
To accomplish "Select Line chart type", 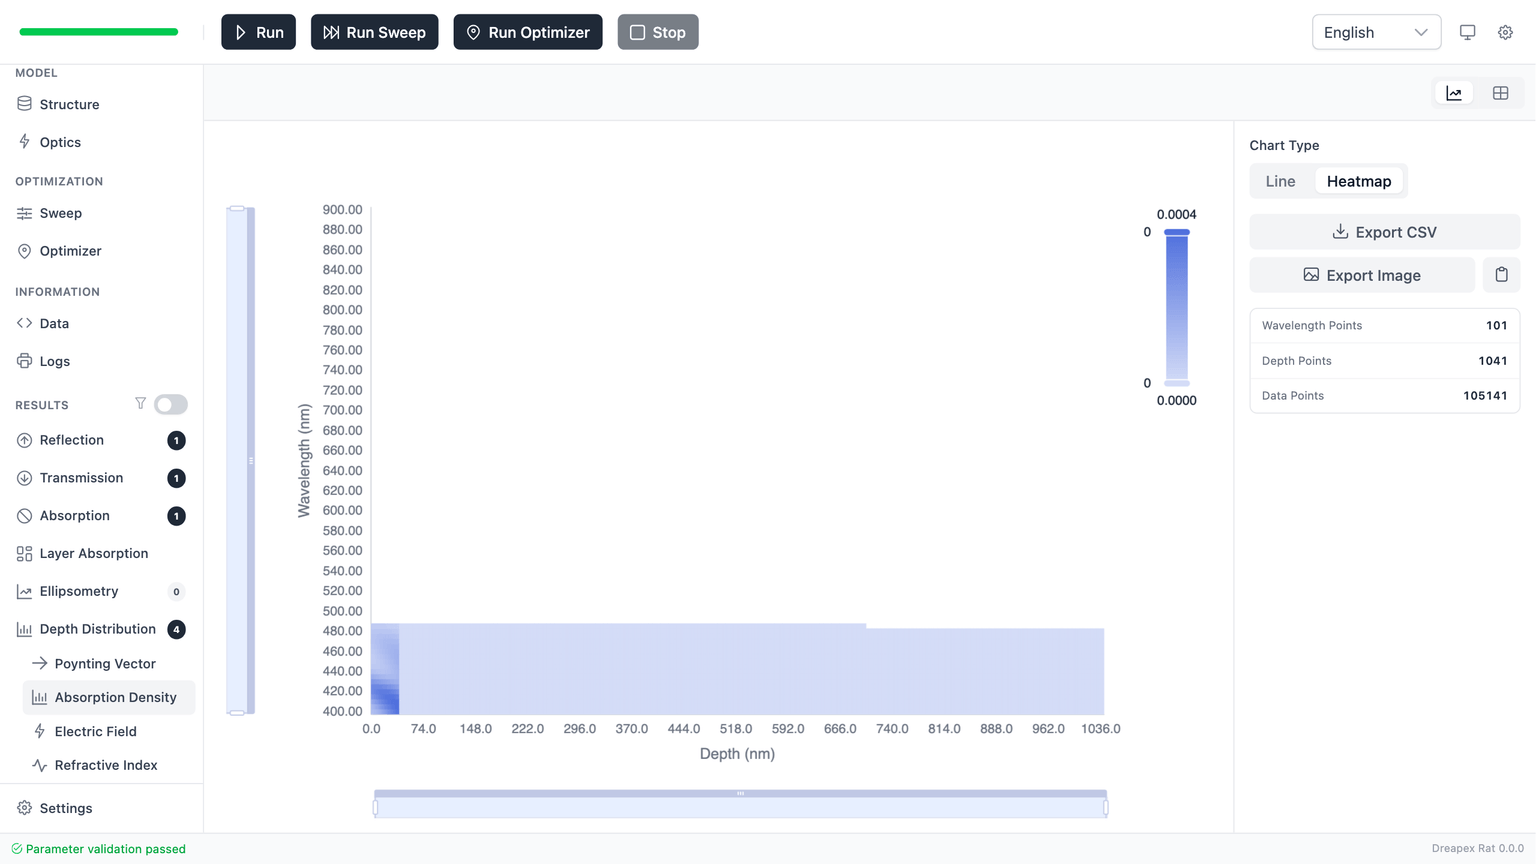I will [x=1280, y=181].
